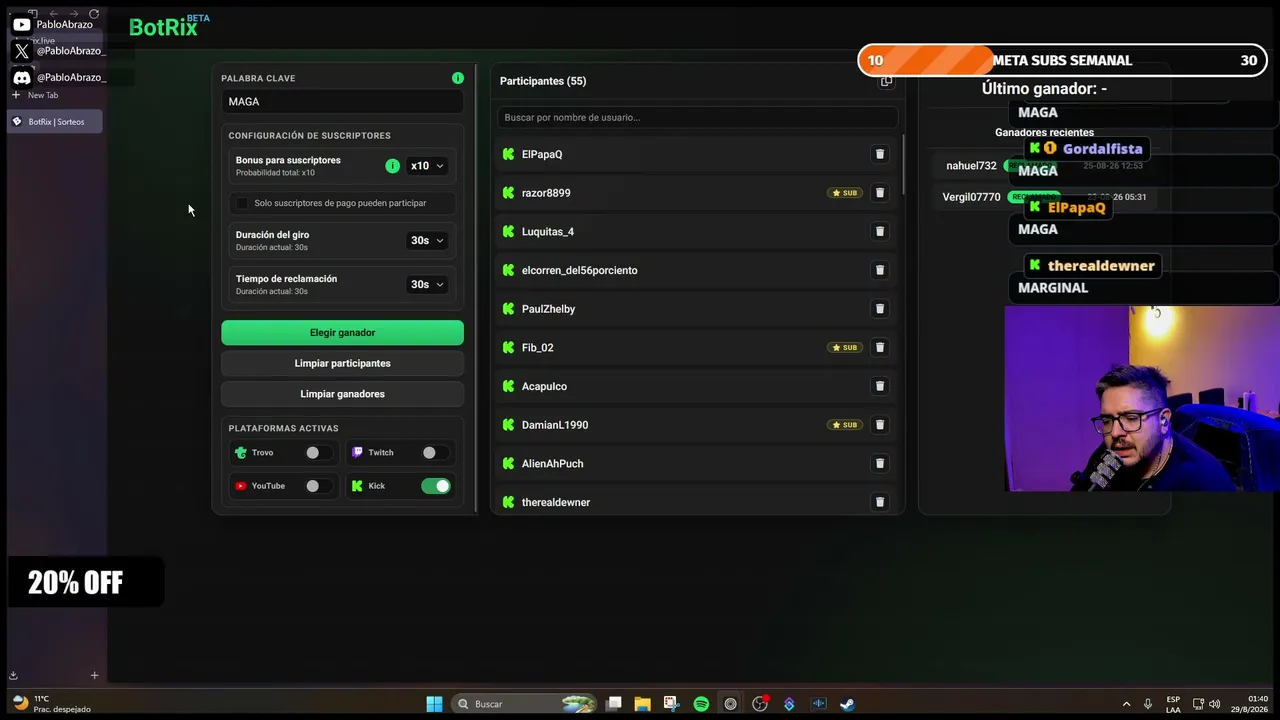Click the SUB badge on razor8899
The image size is (1280, 720).
point(845,193)
